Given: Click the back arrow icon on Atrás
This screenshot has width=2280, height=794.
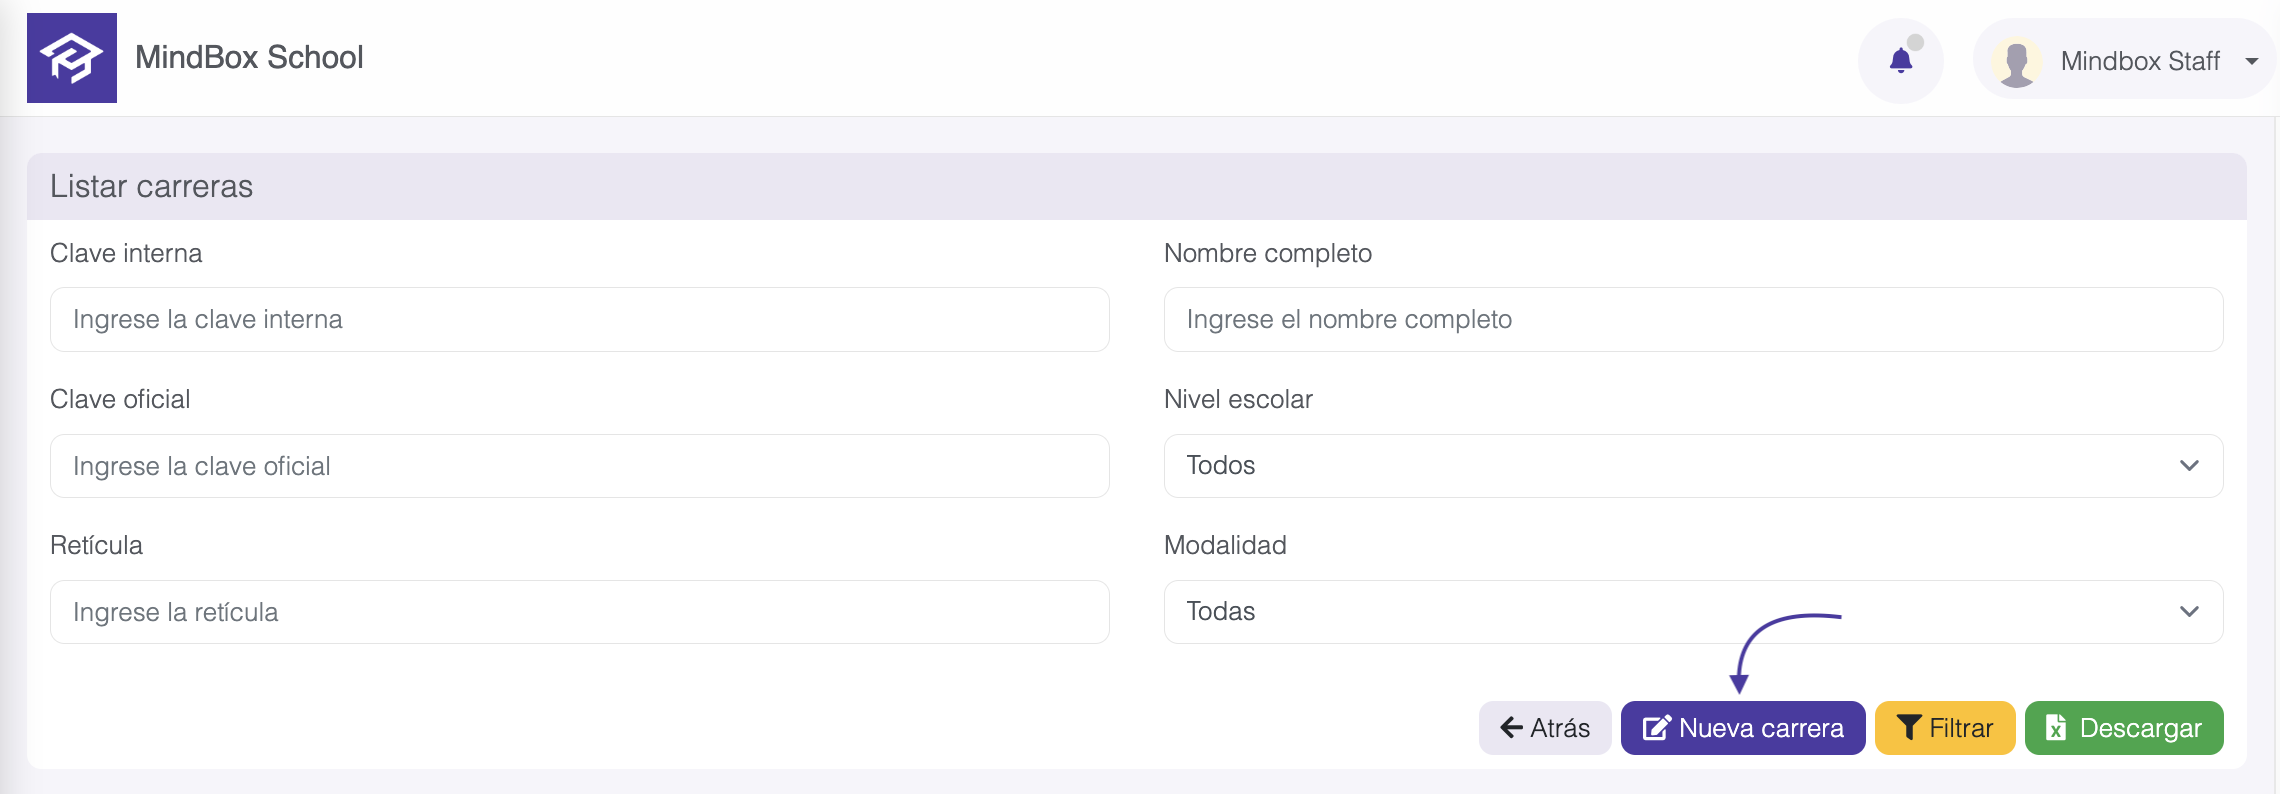Looking at the screenshot, I should coord(1511,728).
